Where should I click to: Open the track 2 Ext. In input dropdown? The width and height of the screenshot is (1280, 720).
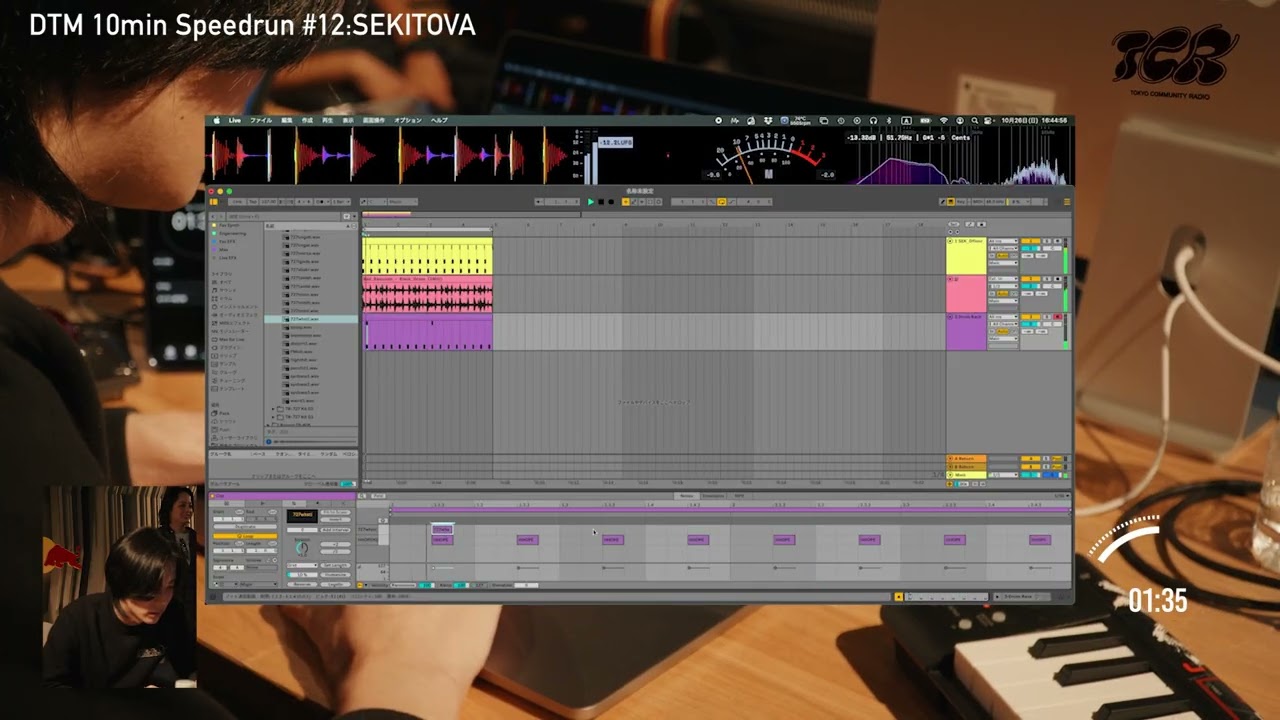click(1003, 279)
